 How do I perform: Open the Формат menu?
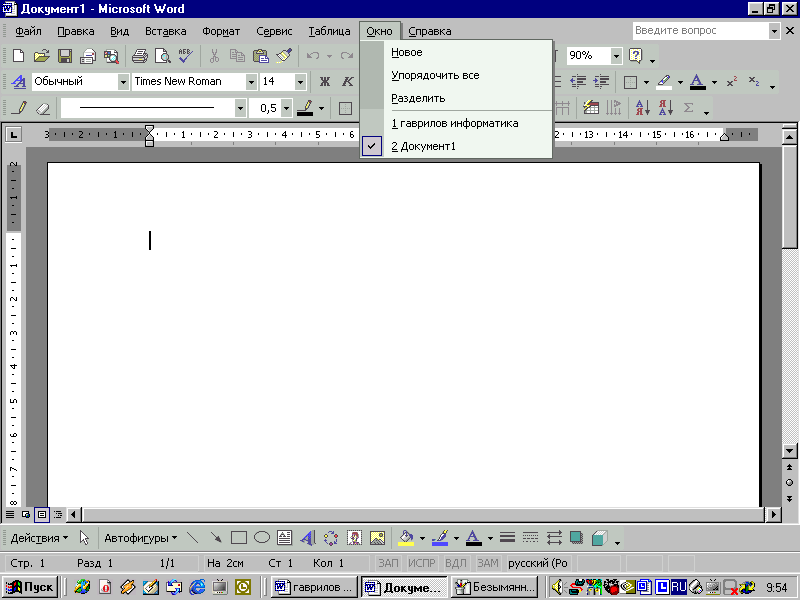click(x=221, y=31)
